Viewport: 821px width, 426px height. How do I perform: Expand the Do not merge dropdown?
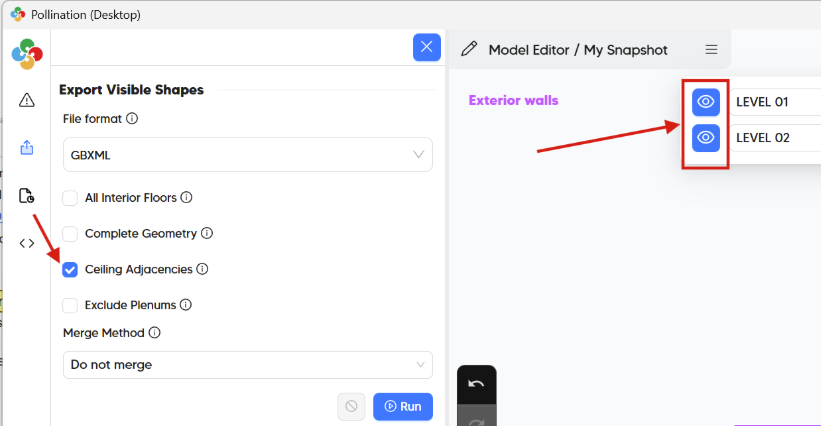(247, 365)
